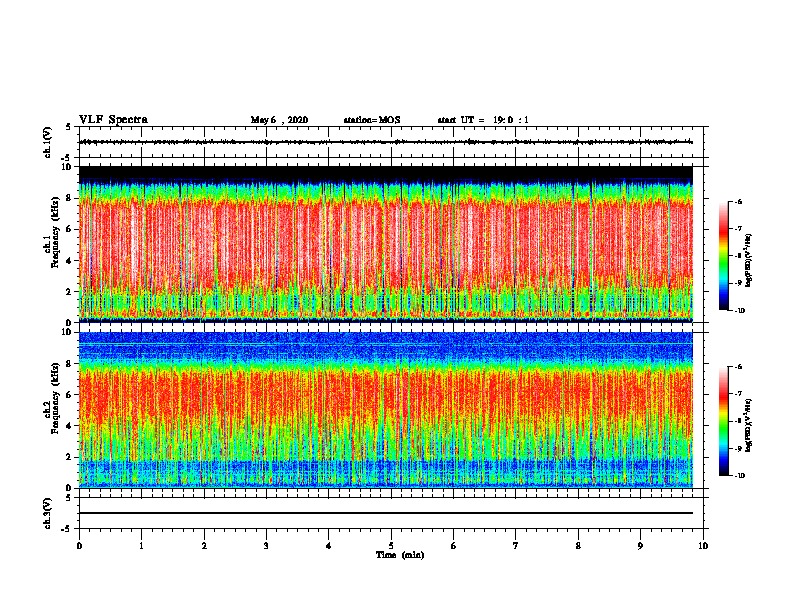Click the "8" kHz tick of ch.1 spectrogram
Viewport: 792px width, 612px height.
[x=70, y=198]
